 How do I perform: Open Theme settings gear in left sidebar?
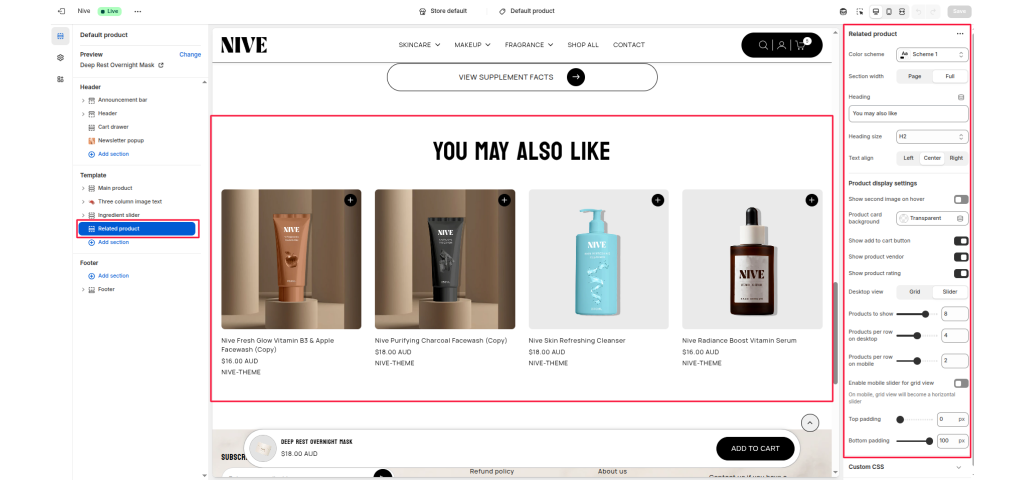(x=60, y=57)
